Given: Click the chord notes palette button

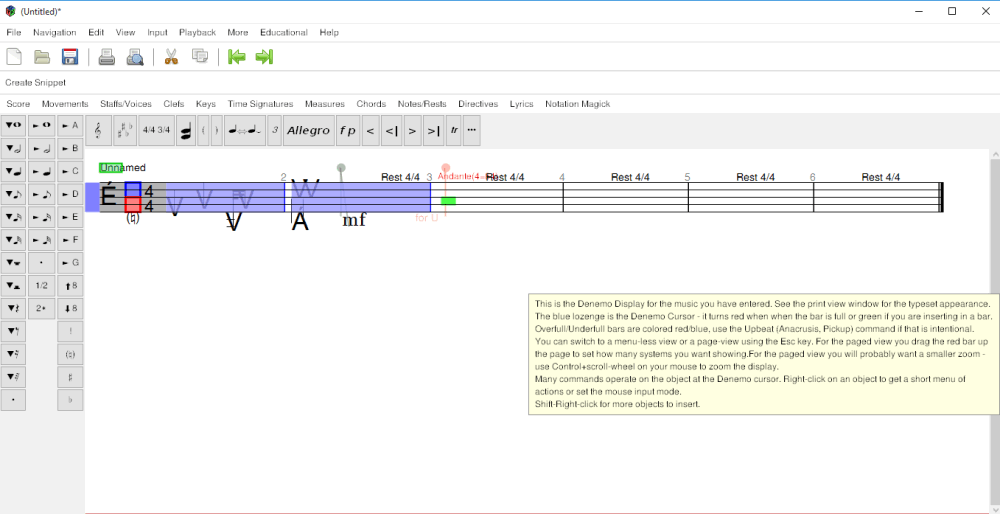Looking at the screenshot, I should (186, 130).
